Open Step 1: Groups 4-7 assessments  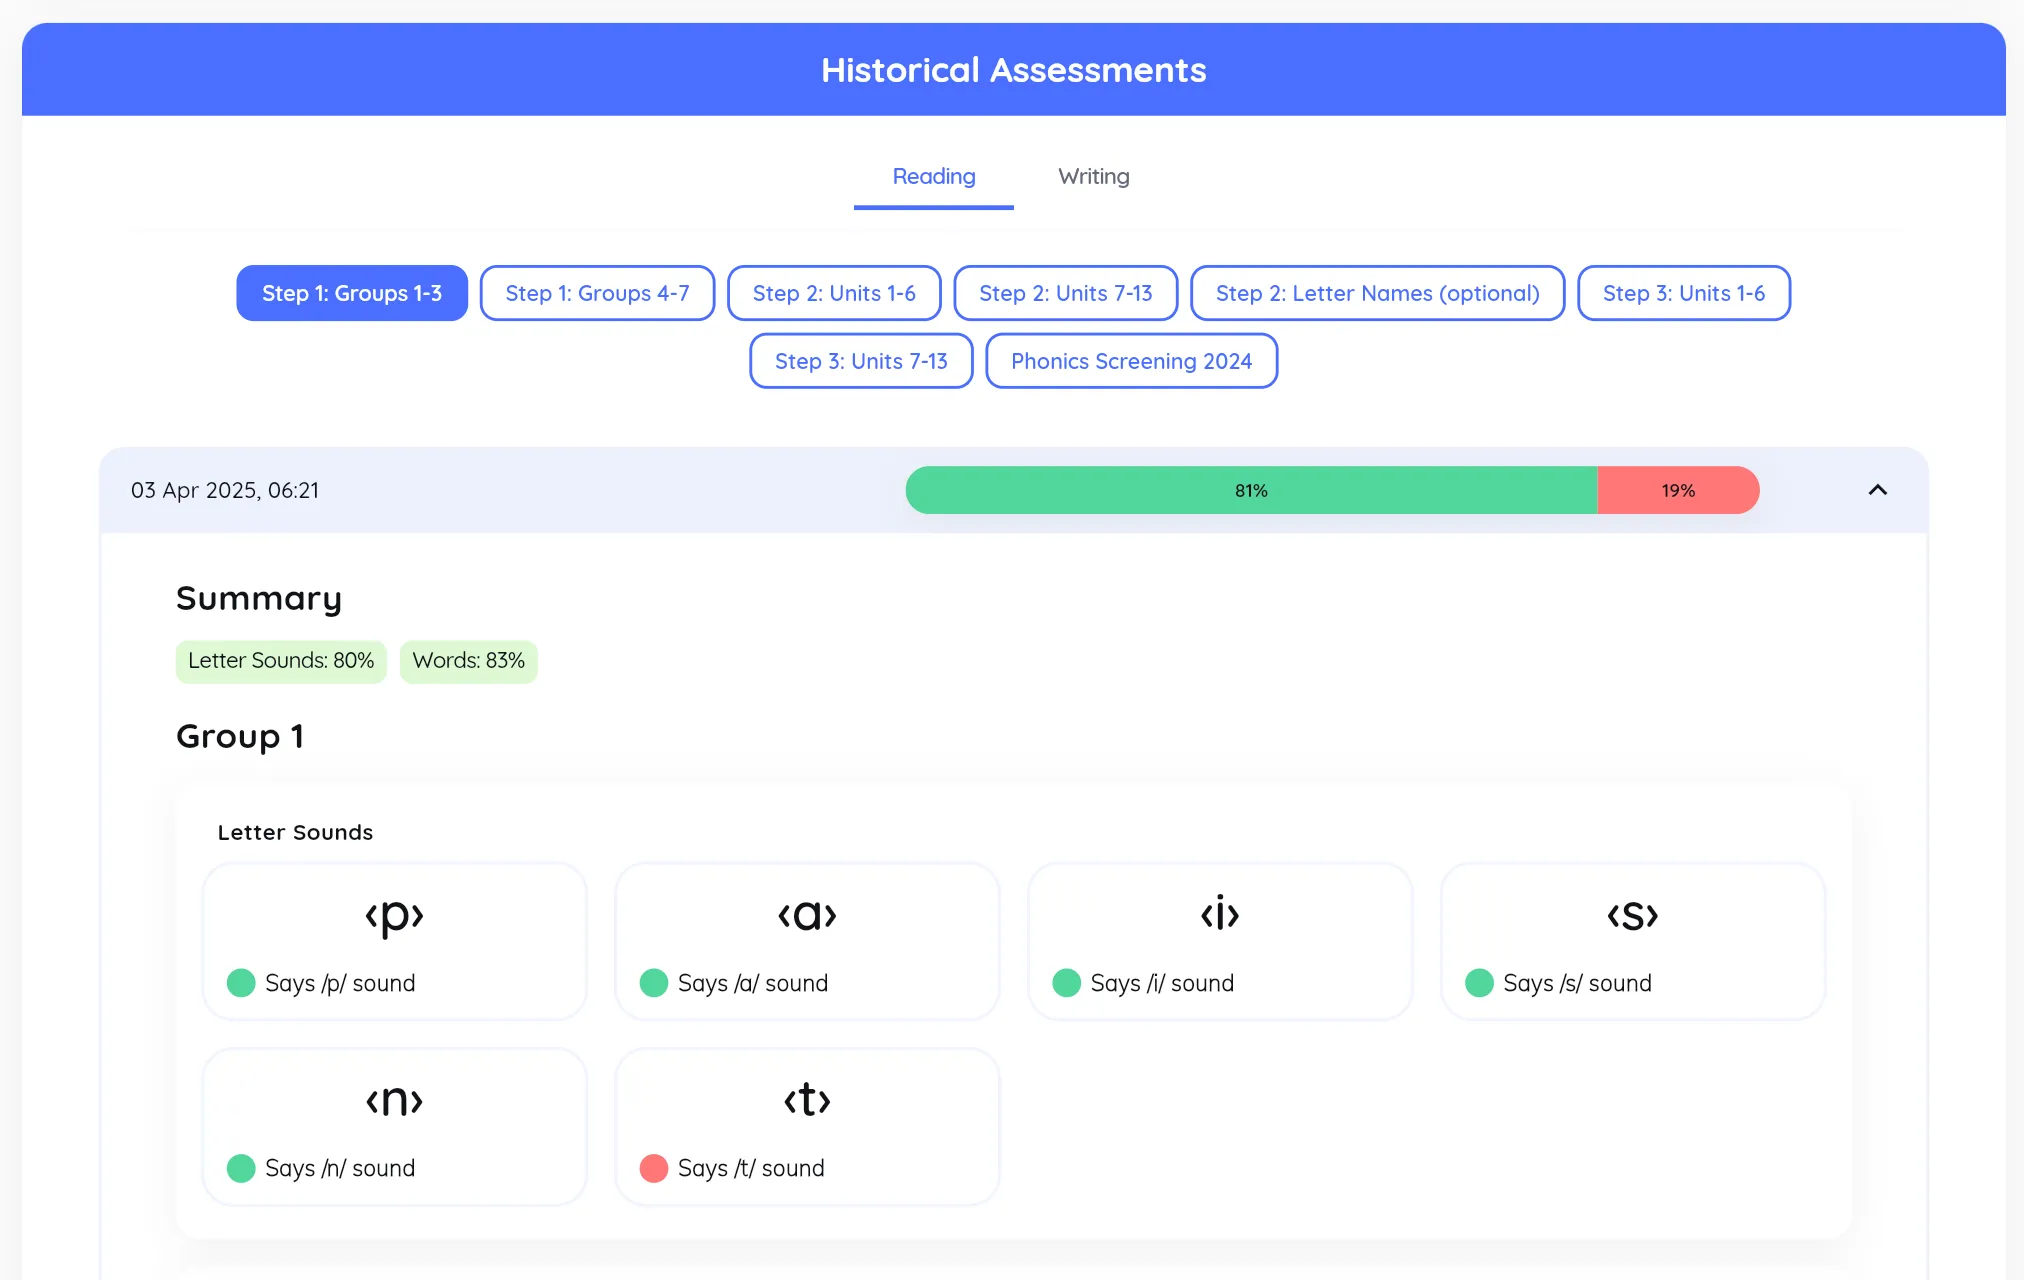(x=597, y=293)
